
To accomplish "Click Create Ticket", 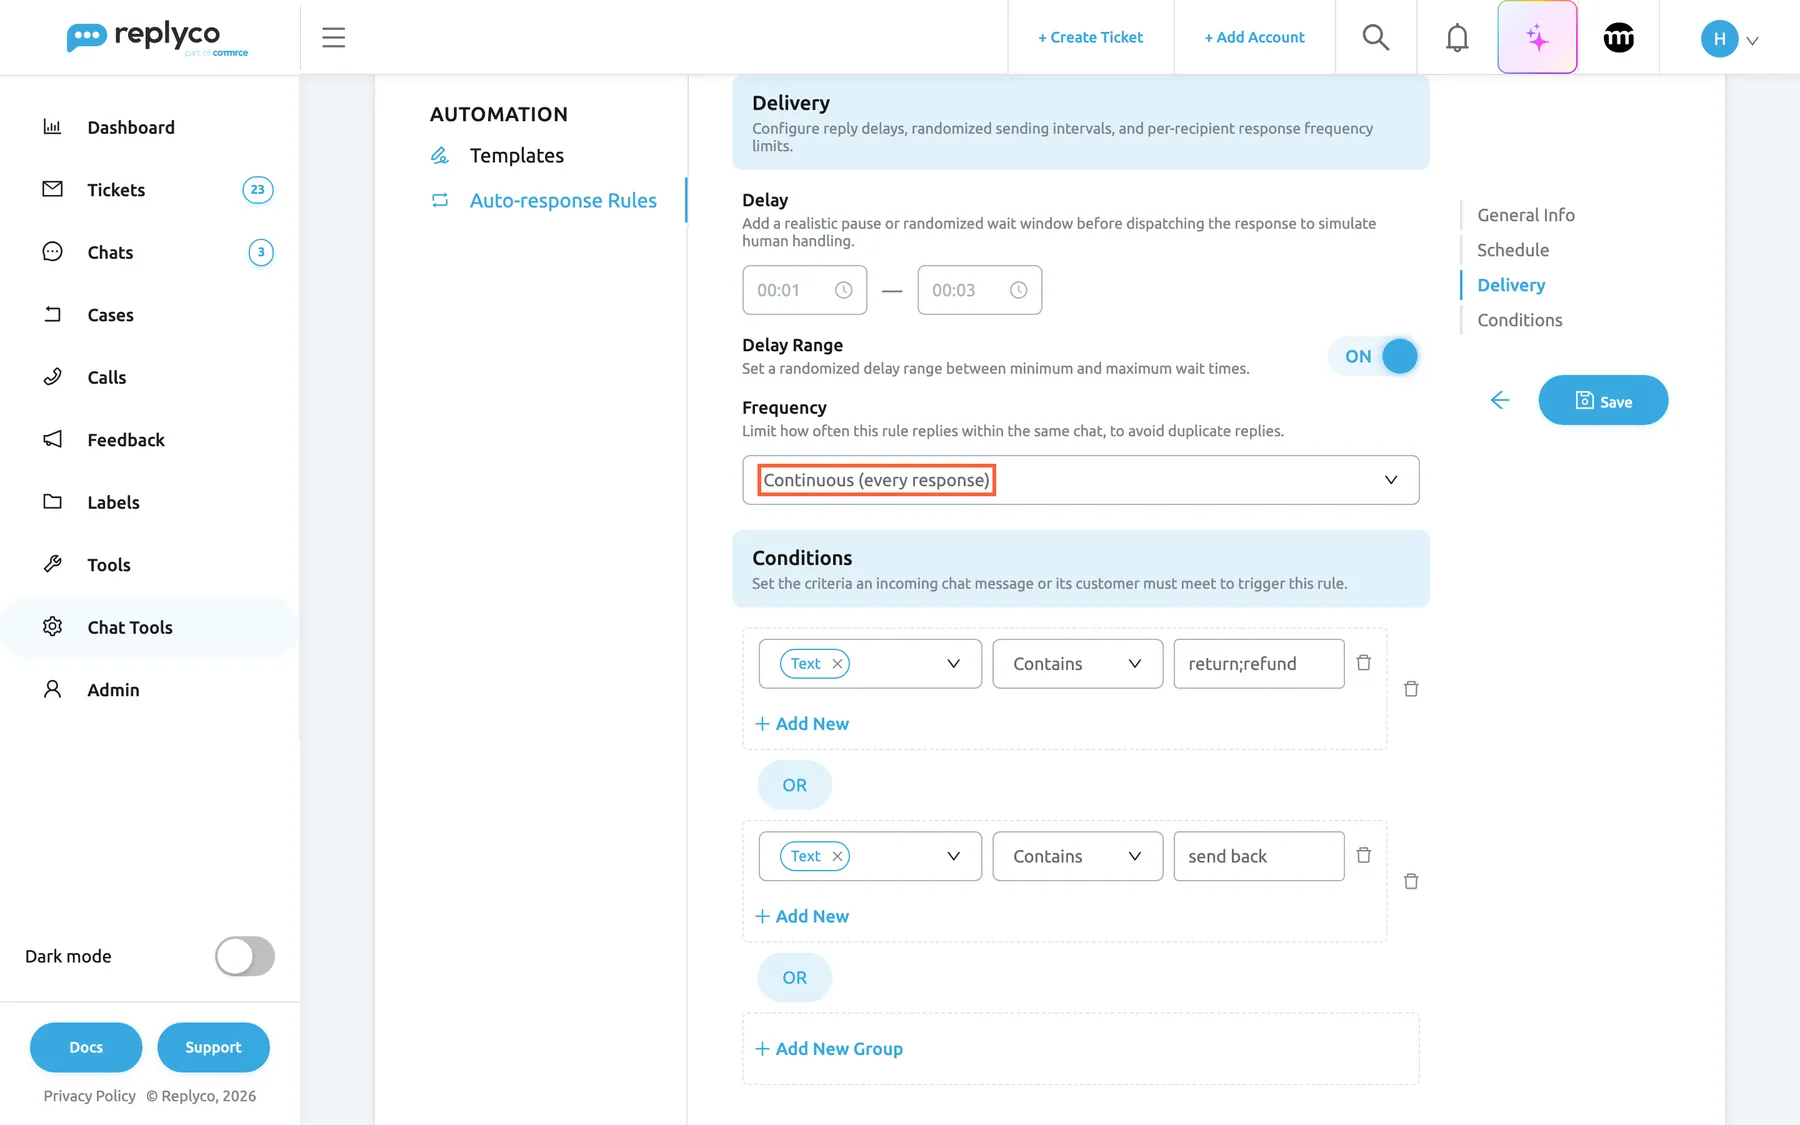I will [x=1090, y=37].
